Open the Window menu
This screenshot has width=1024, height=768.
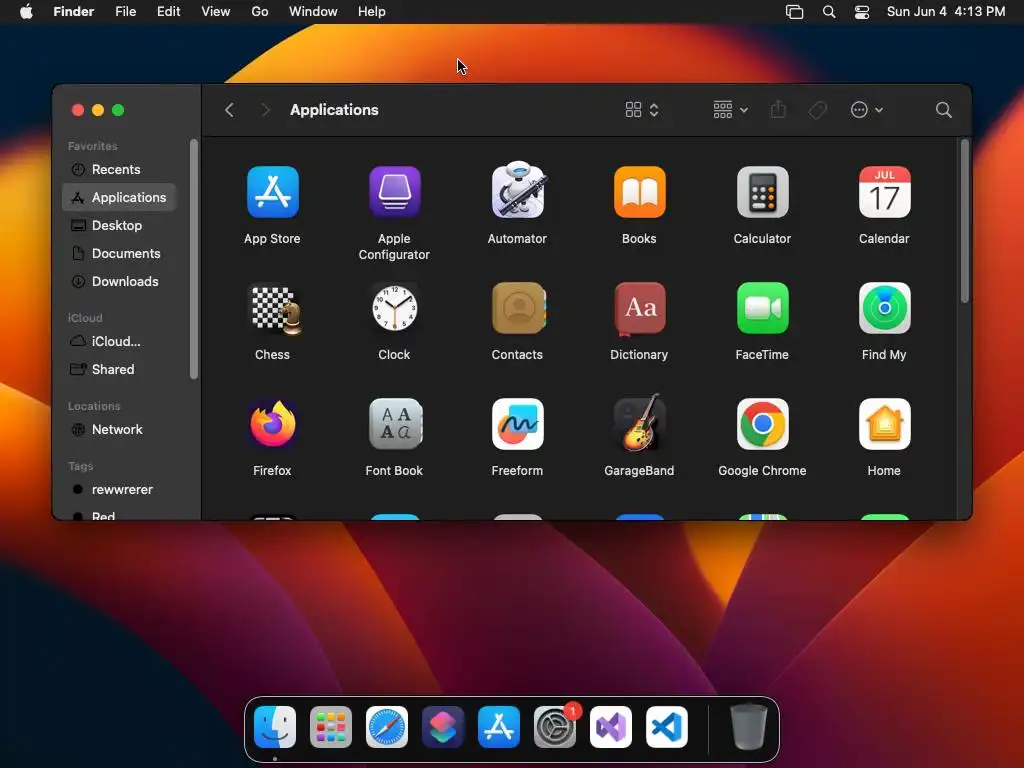(313, 12)
